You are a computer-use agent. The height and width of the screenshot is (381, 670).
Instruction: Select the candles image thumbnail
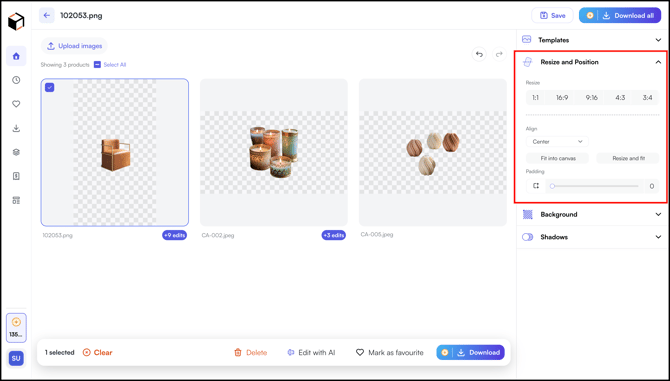pyautogui.click(x=273, y=152)
